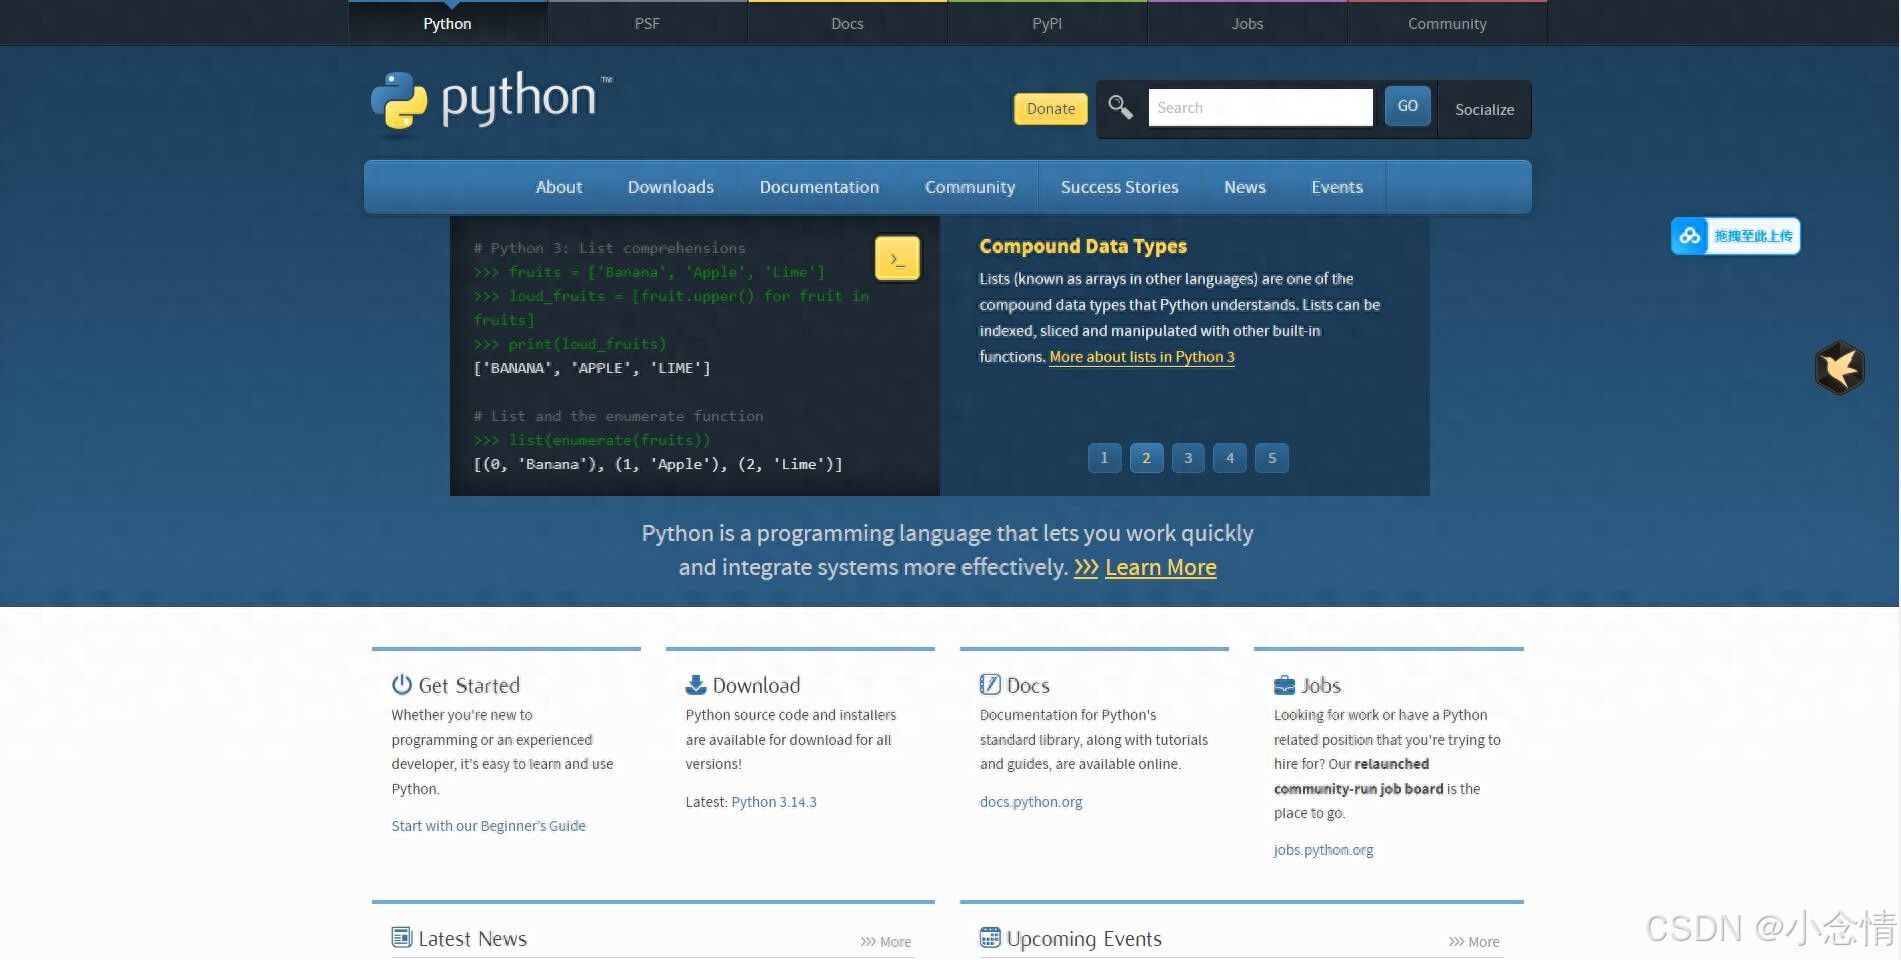Launch the interactive shell icon
1901x960 pixels.
[x=897, y=258]
